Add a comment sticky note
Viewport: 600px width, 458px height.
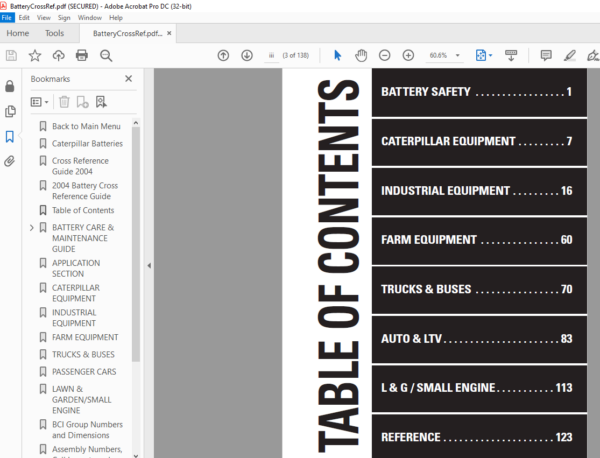546,55
